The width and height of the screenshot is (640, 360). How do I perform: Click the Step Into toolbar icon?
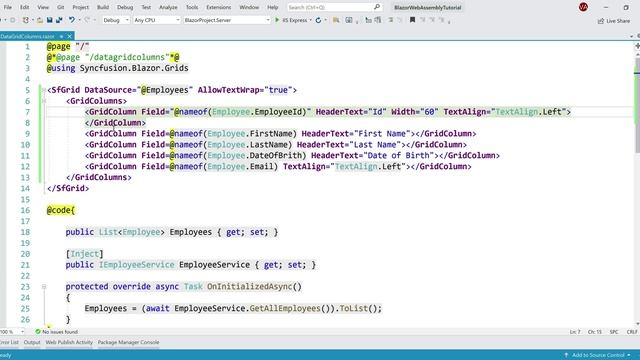(368, 20)
